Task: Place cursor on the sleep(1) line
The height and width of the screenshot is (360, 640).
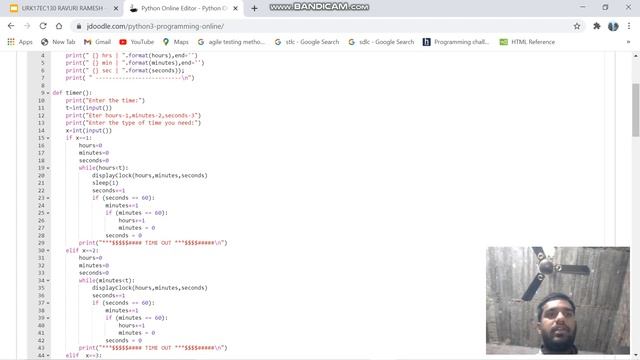Action: coord(105,183)
